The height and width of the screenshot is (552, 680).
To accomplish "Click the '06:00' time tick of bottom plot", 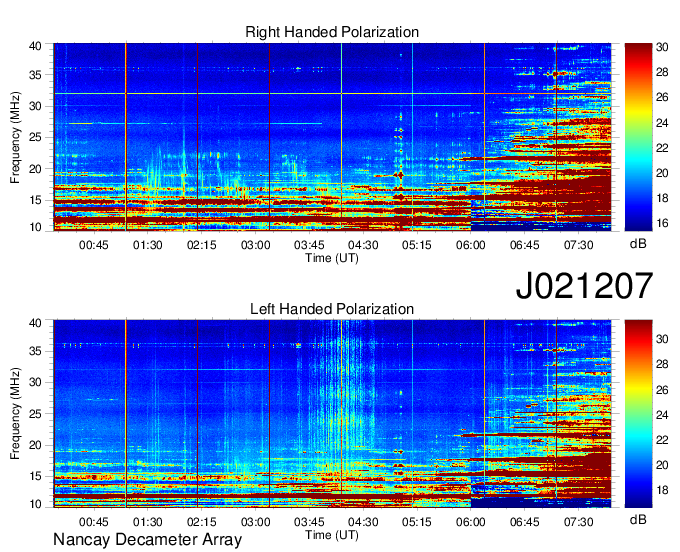I will [x=471, y=522].
